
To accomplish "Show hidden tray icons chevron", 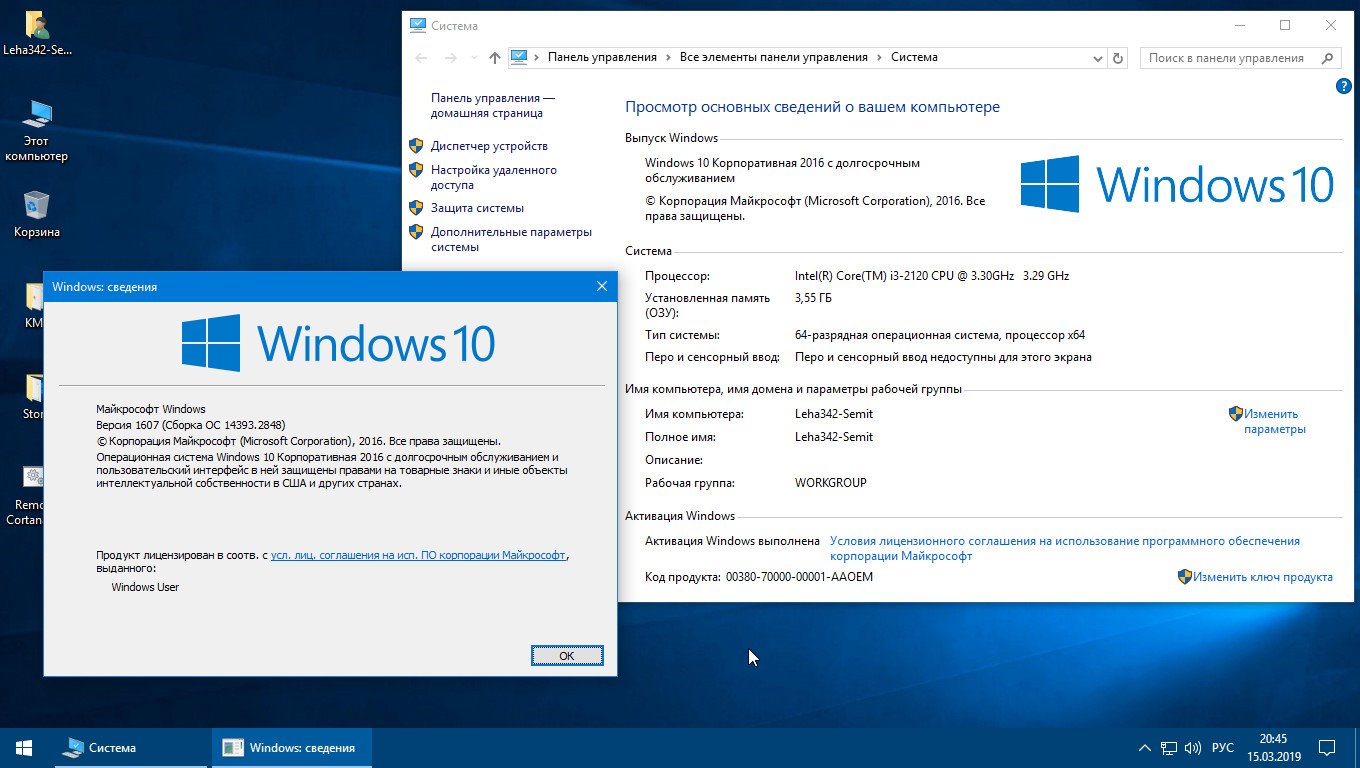I will pyautogui.click(x=1145, y=748).
